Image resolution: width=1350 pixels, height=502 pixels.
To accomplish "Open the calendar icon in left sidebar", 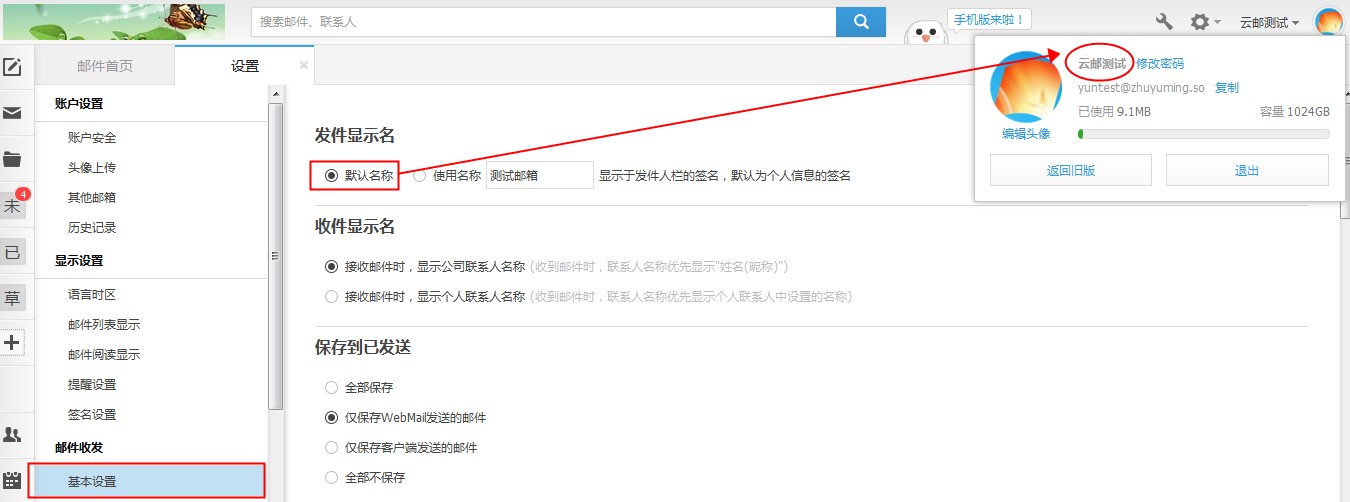I will tap(12, 479).
